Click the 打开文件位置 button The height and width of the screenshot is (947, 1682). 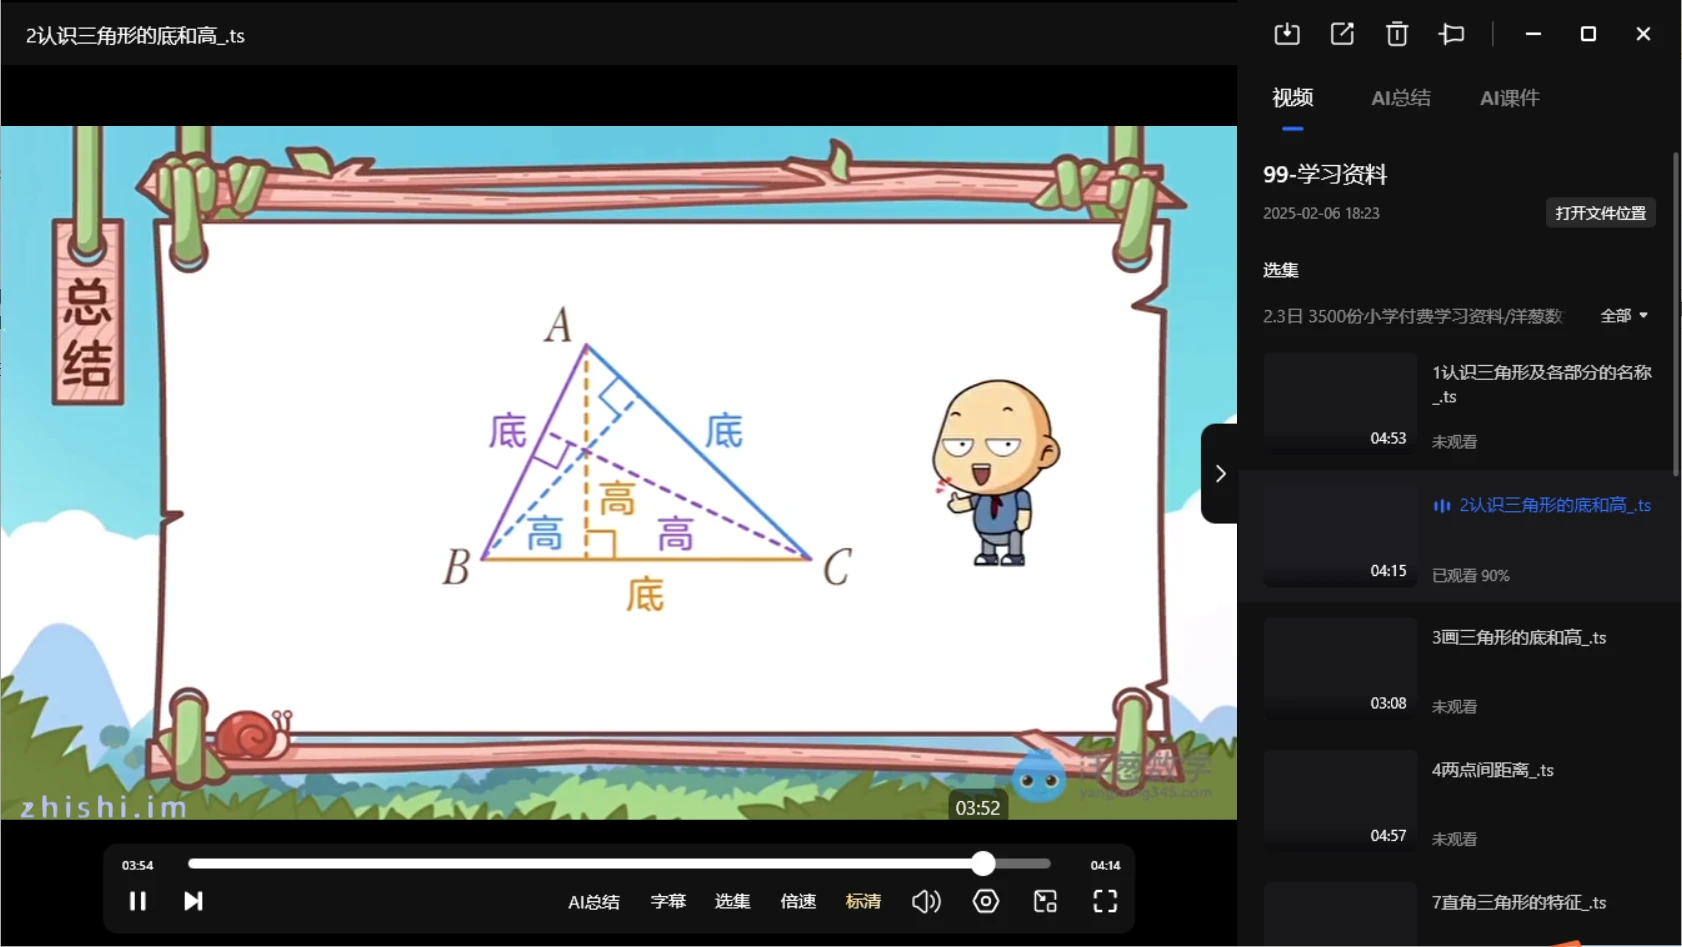click(1600, 213)
